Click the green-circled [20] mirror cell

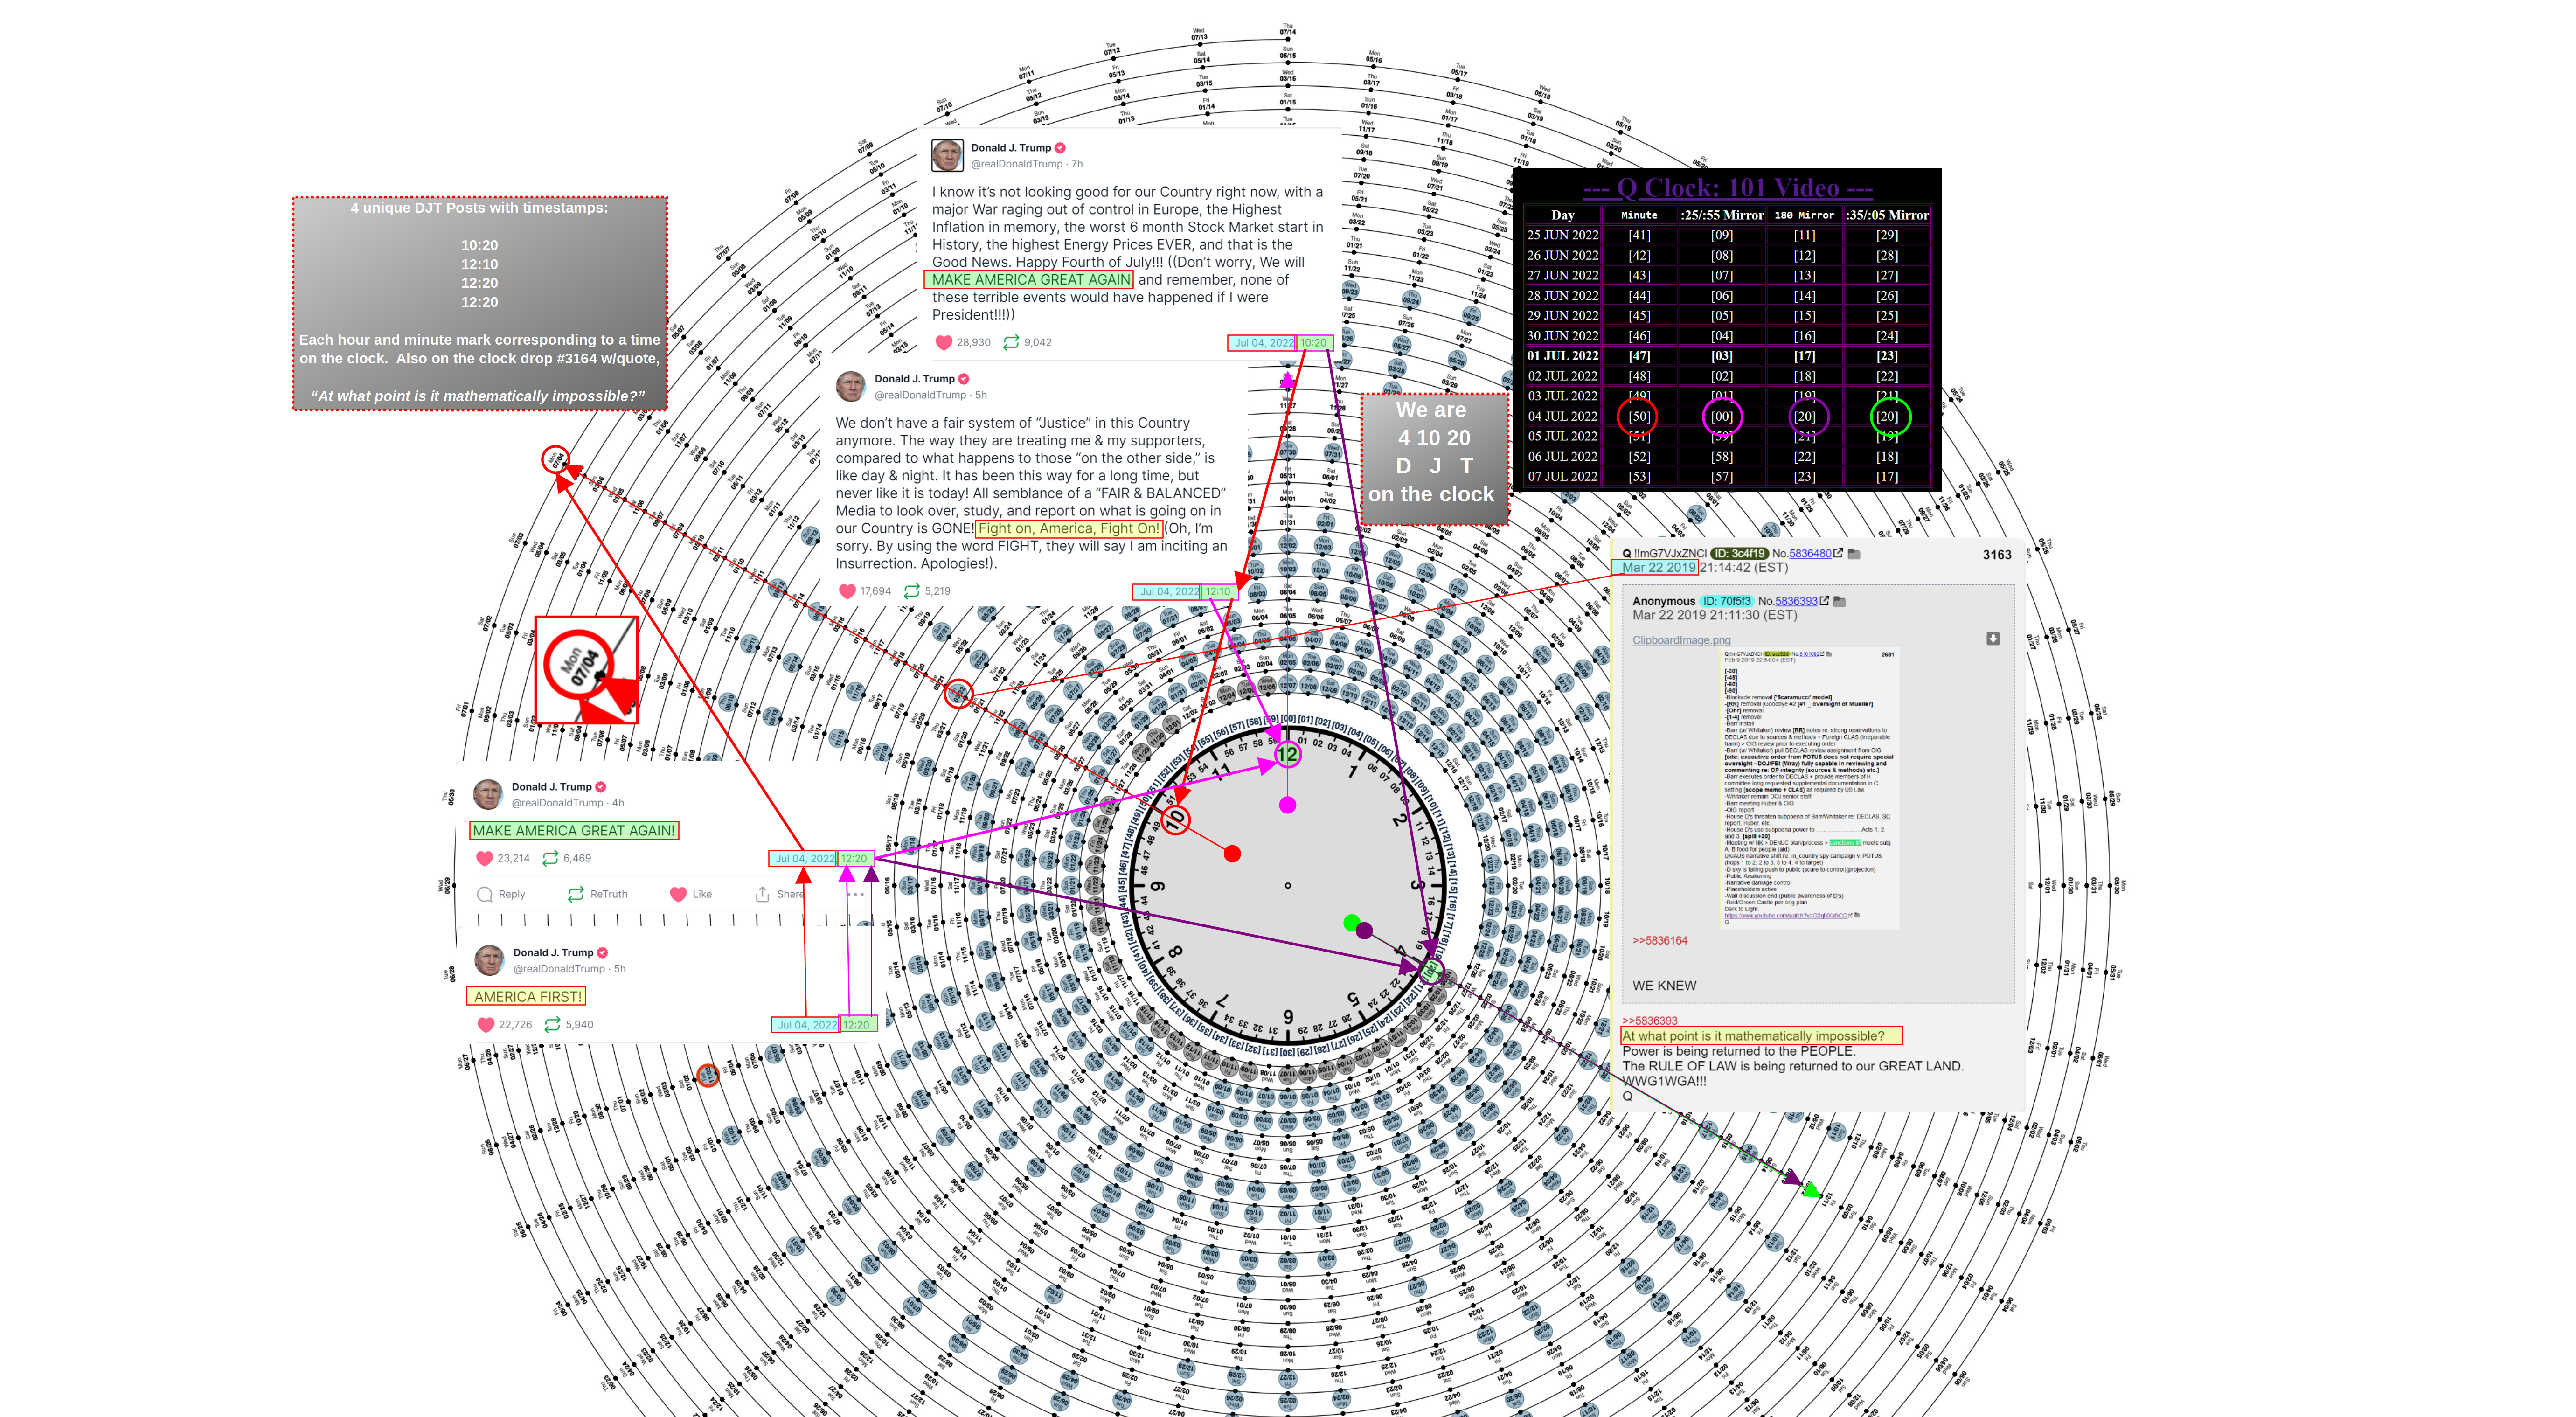[1888, 416]
